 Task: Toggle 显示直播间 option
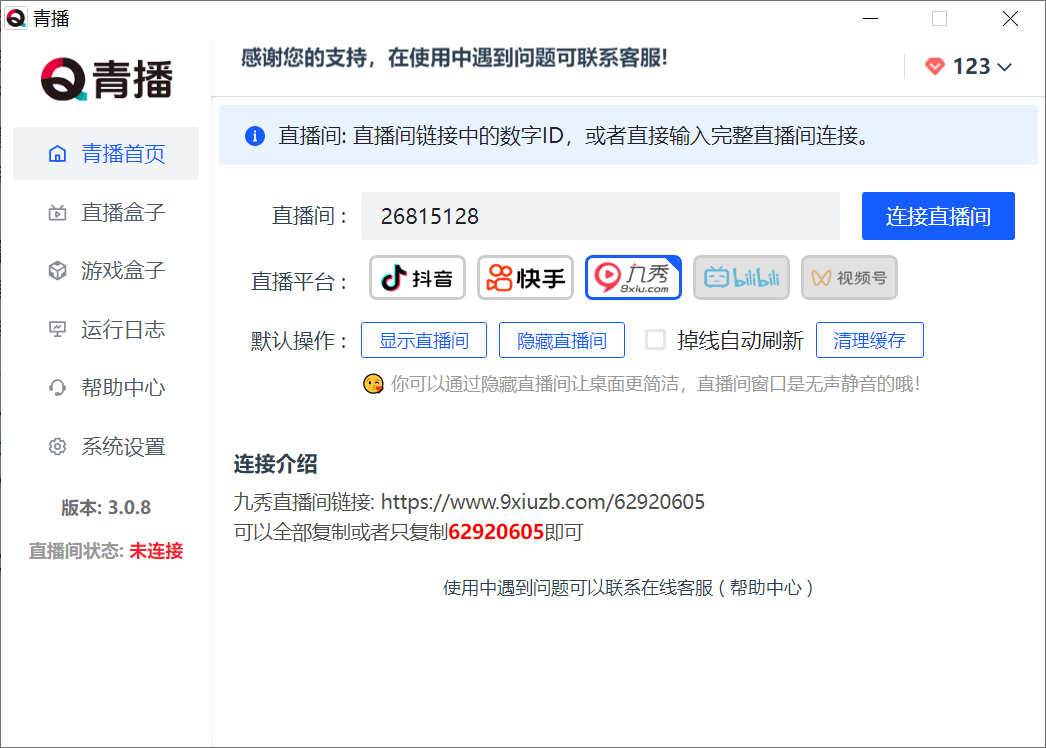click(424, 340)
